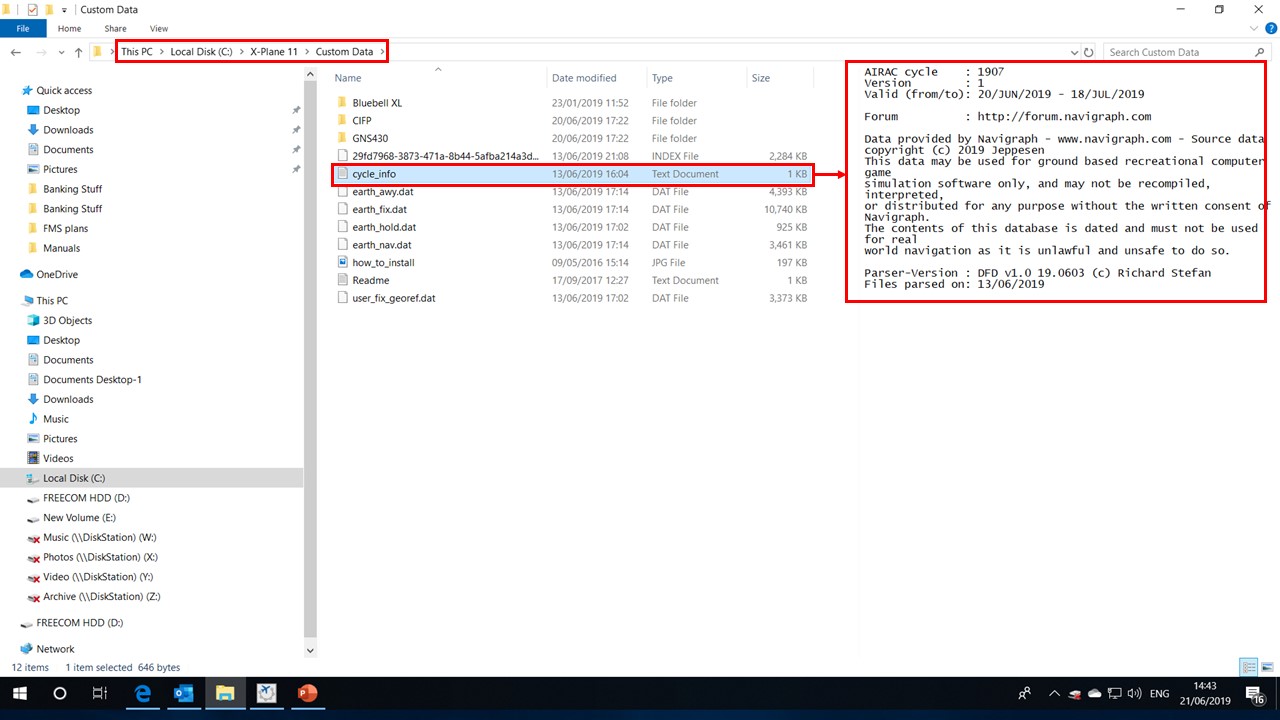Switch to the large thumbnails view layout
Screen dimensions: 1280x720
pyautogui.click(x=1266, y=667)
